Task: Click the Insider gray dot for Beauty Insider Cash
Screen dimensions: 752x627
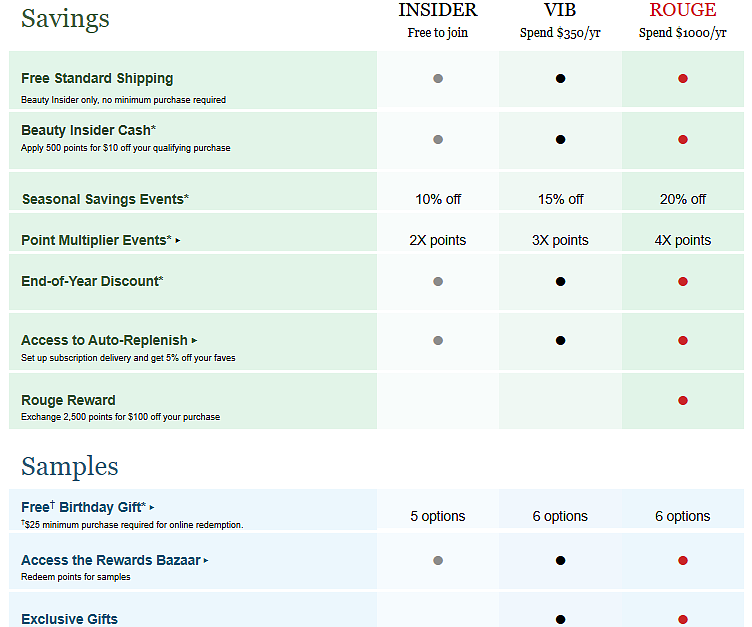Action: coord(438,140)
